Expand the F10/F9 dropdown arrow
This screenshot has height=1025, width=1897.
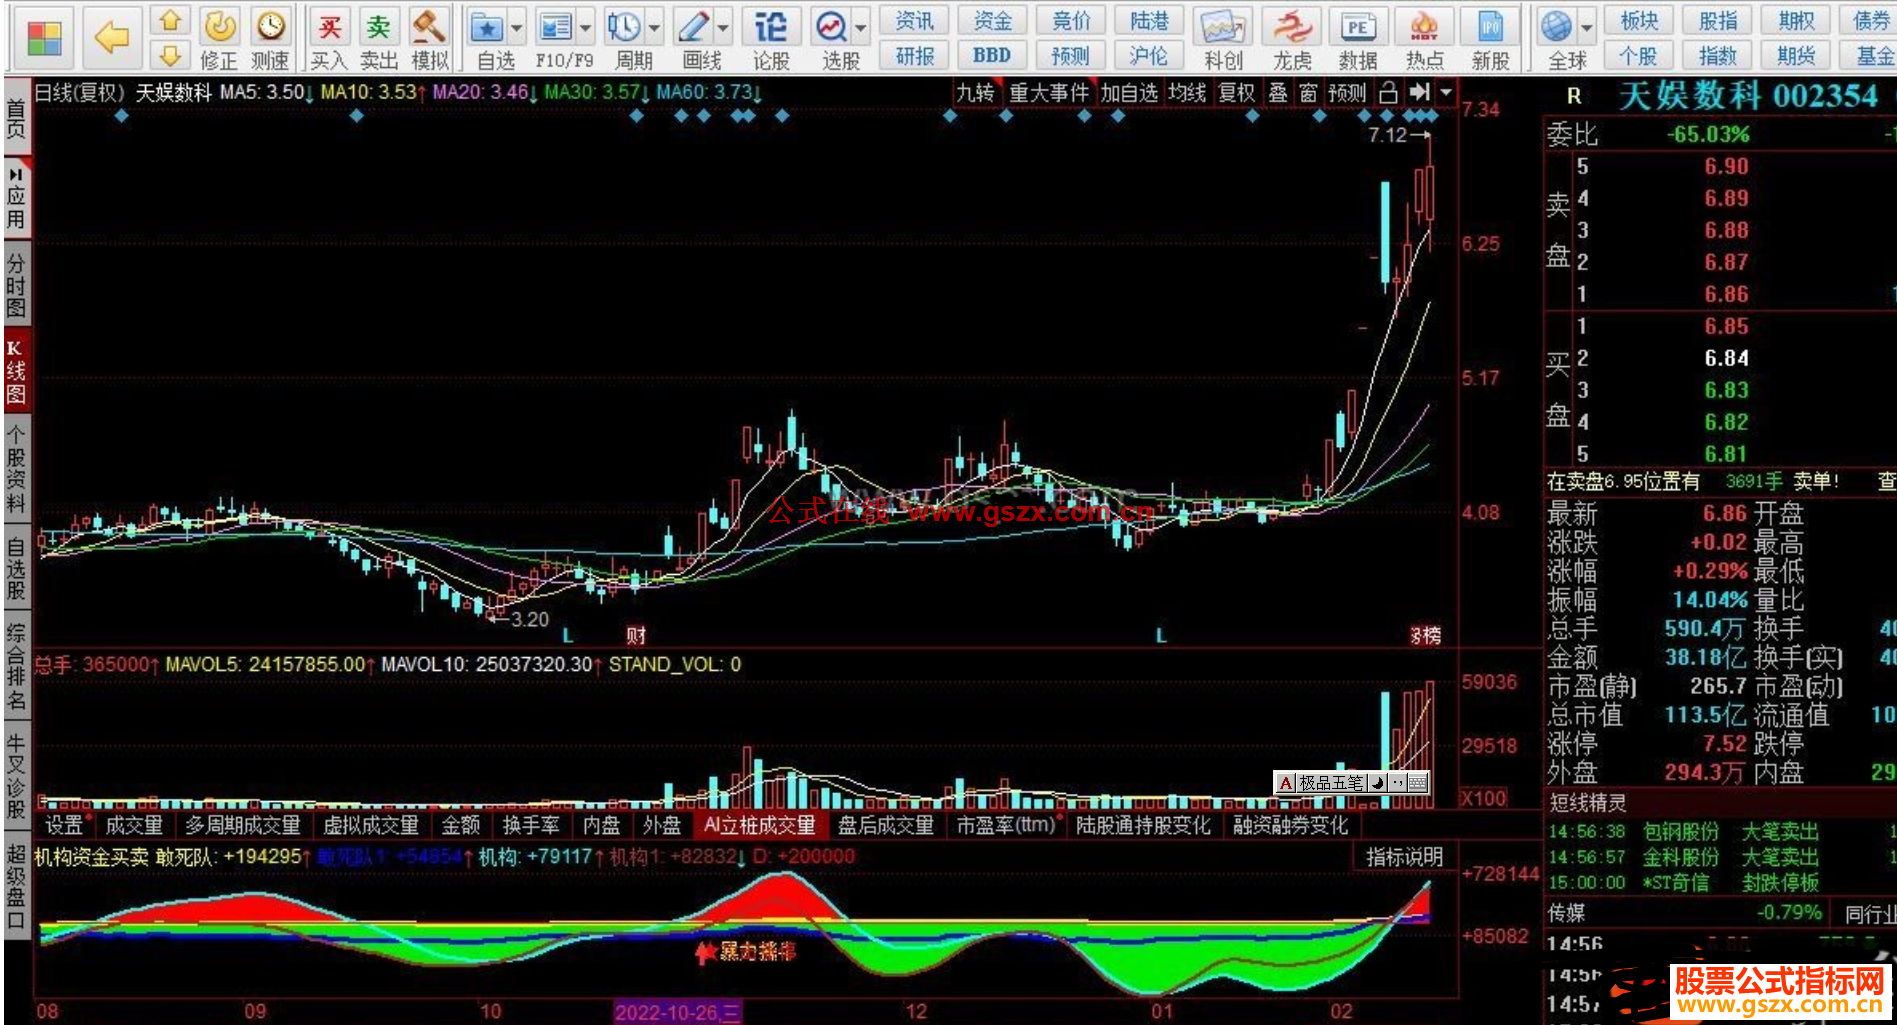(585, 28)
